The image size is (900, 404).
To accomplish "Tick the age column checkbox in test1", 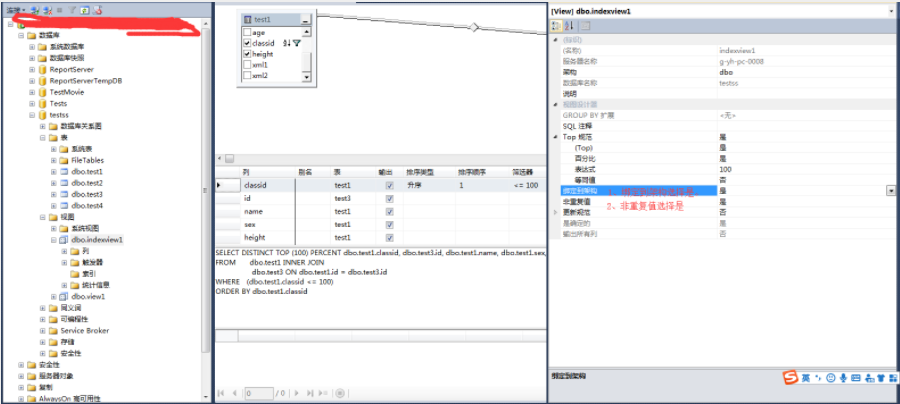I will coord(247,33).
